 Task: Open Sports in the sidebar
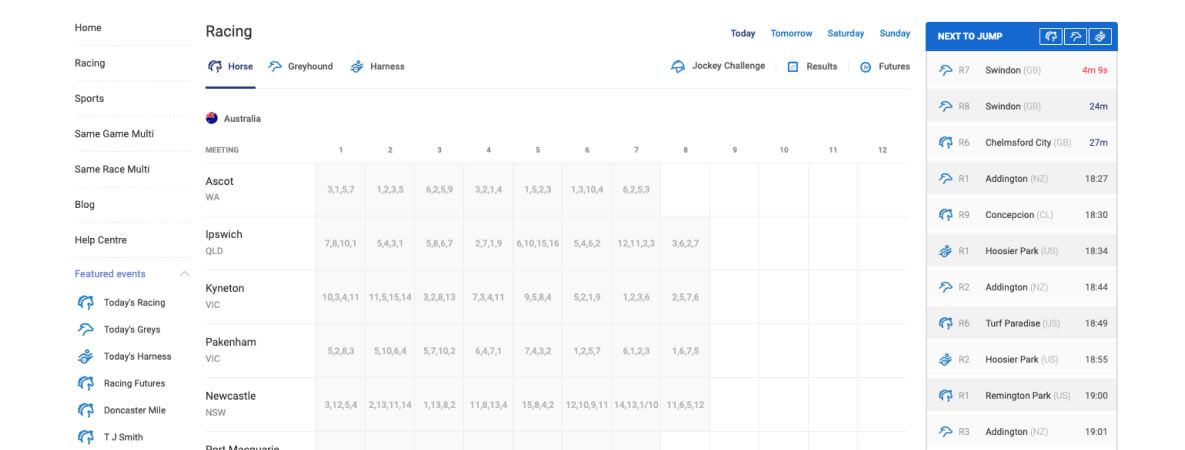pyautogui.click(x=89, y=98)
